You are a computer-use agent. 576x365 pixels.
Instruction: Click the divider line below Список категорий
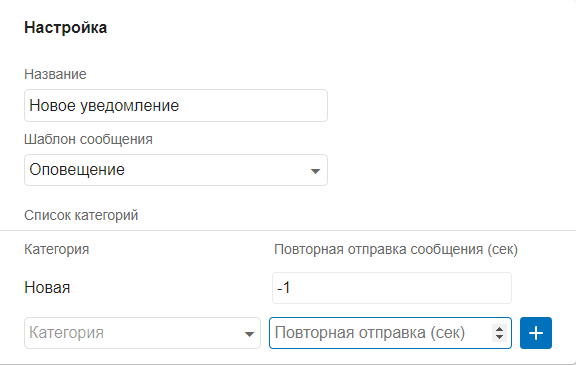[x=288, y=231]
